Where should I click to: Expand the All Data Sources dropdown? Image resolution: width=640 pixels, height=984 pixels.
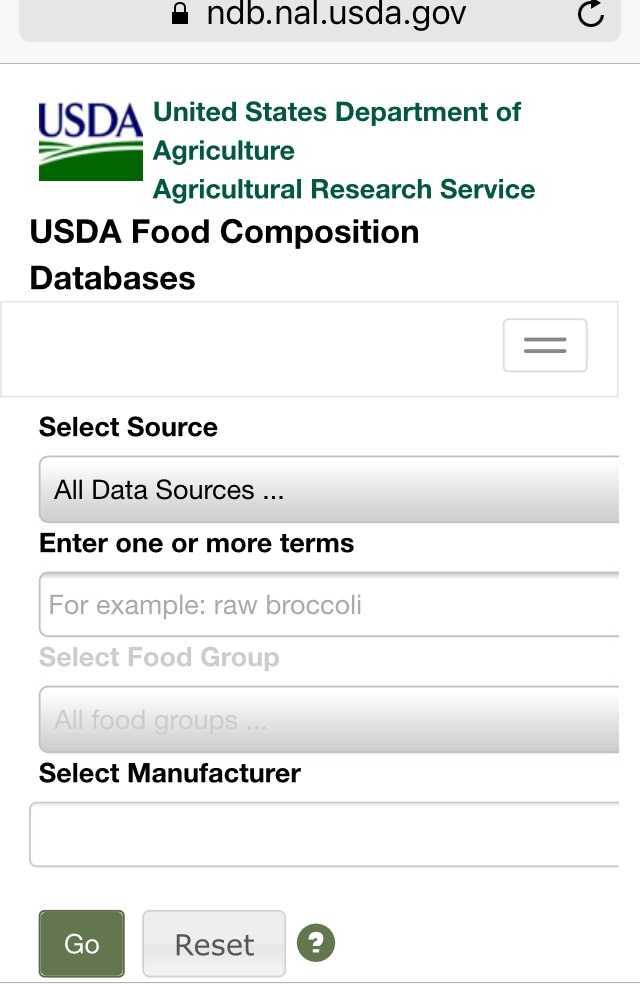point(330,490)
